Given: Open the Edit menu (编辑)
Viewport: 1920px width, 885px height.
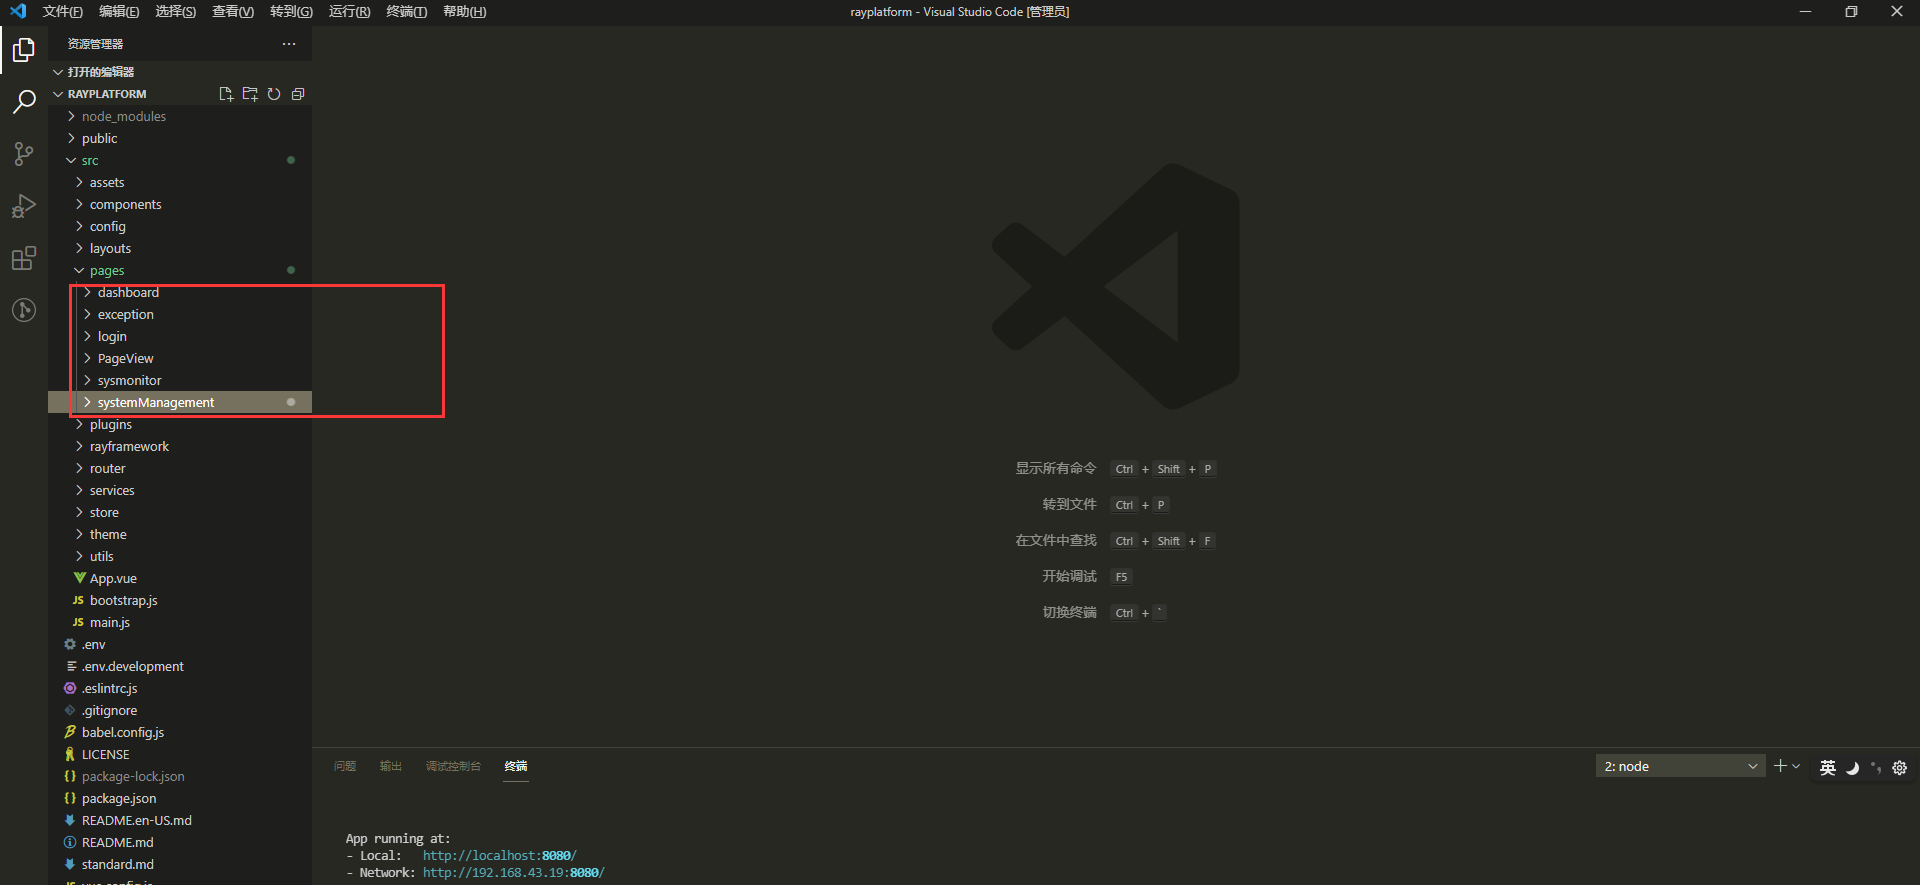Looking at the screenshot, I should point(119,12).
